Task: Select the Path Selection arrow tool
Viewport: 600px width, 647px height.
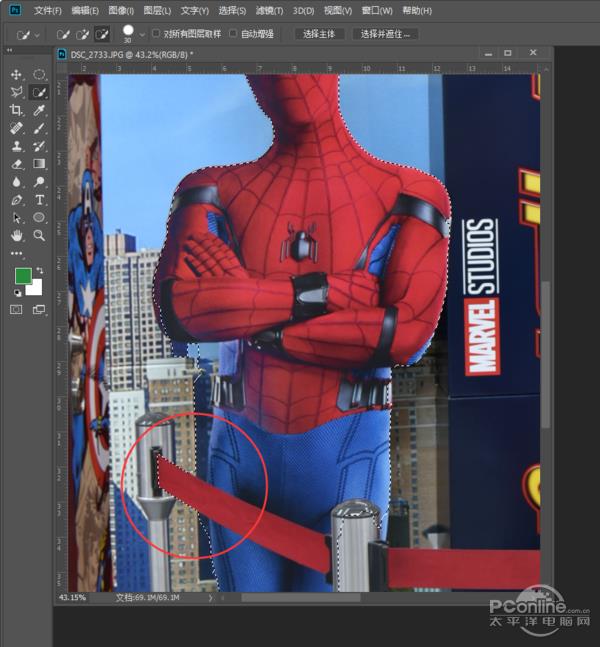Action: point(16,218)
